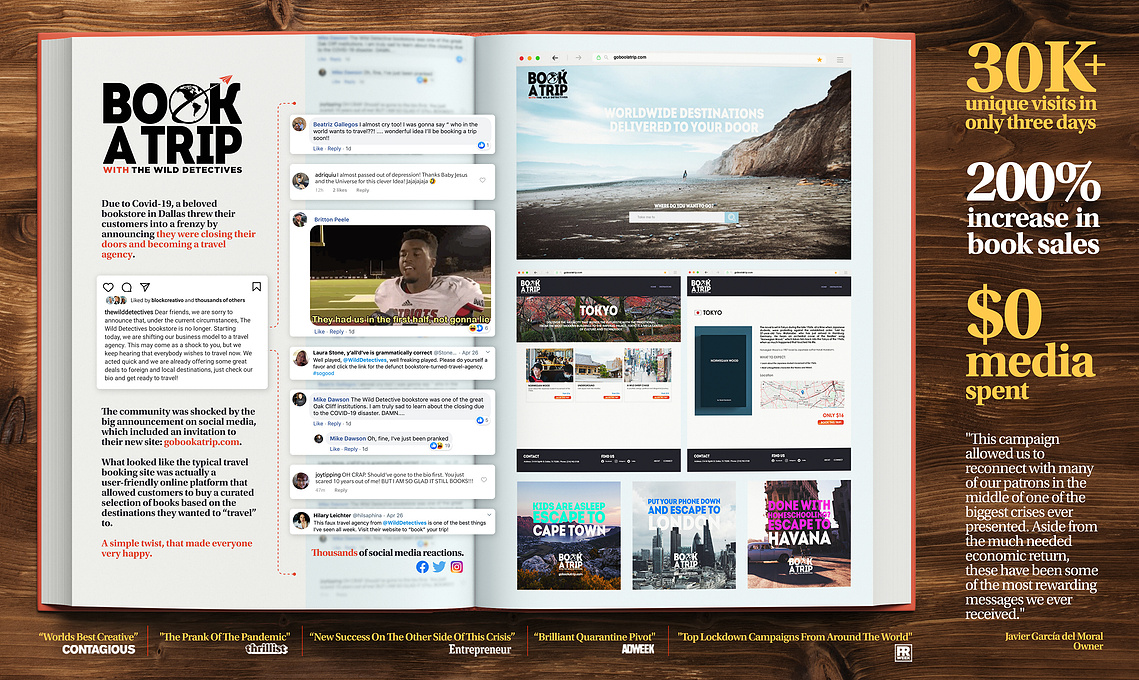1139x680 pixels.
Task: Click the Tokyo banner image on the destination page
Action: coord(599,317)
